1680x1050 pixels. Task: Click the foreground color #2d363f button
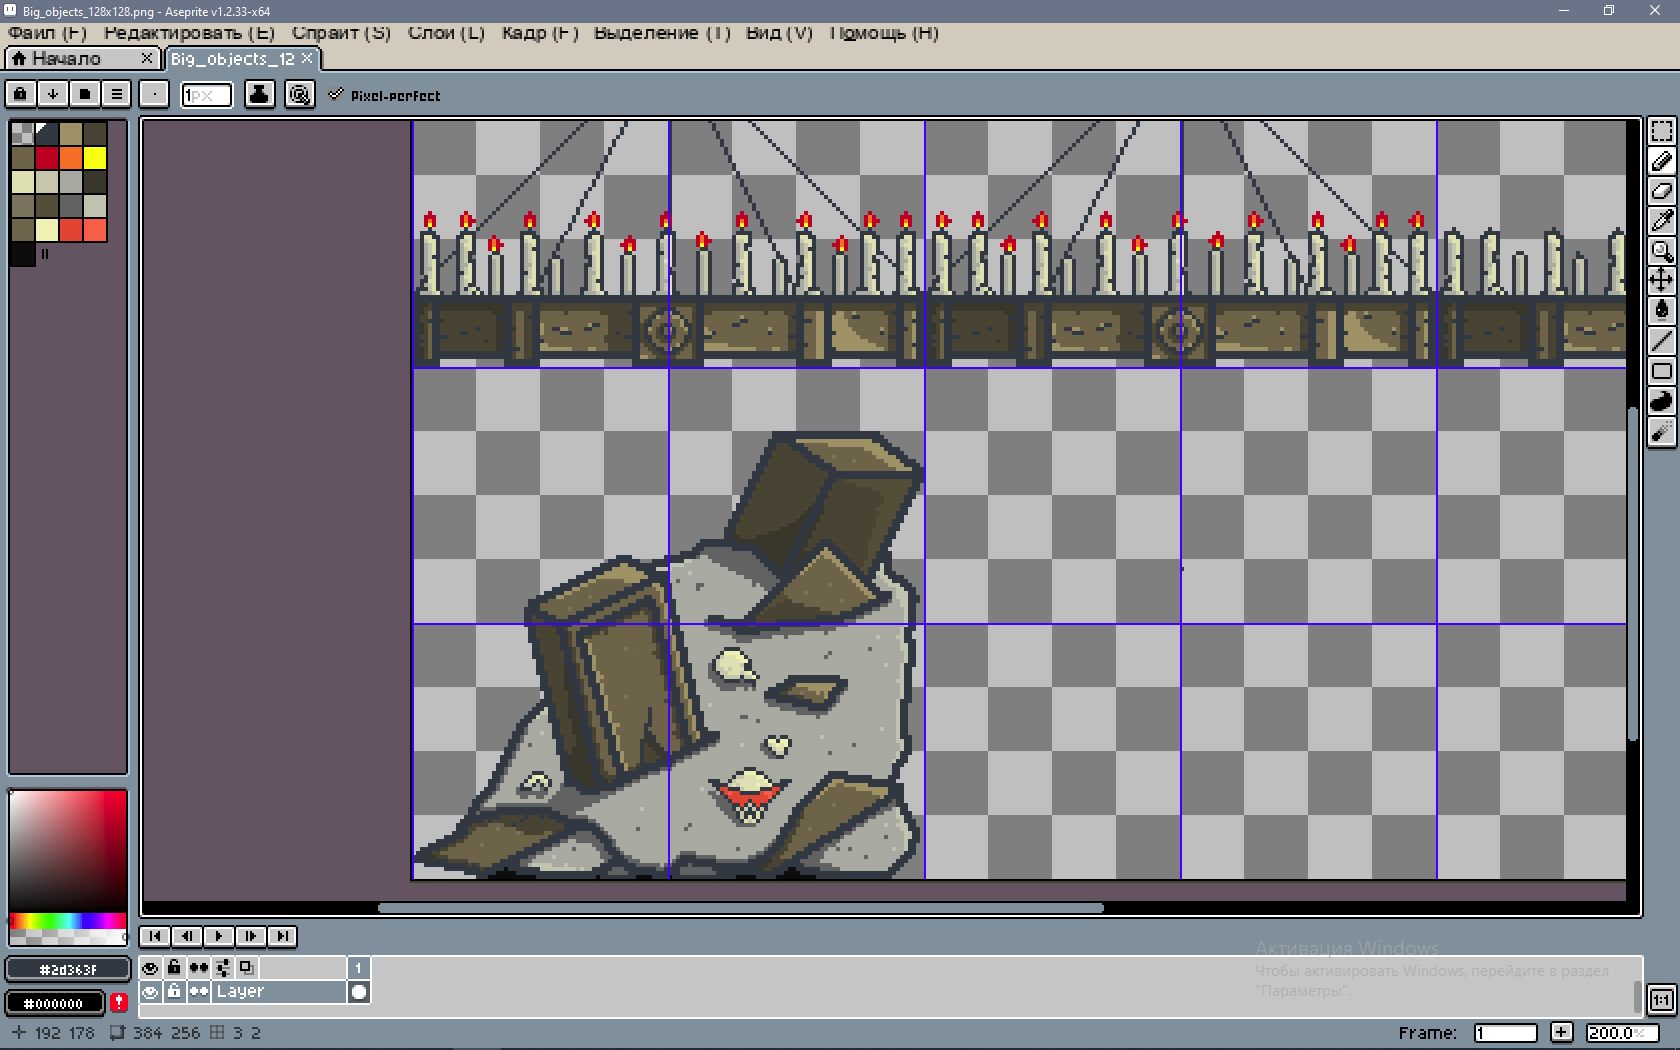(68, 969)
